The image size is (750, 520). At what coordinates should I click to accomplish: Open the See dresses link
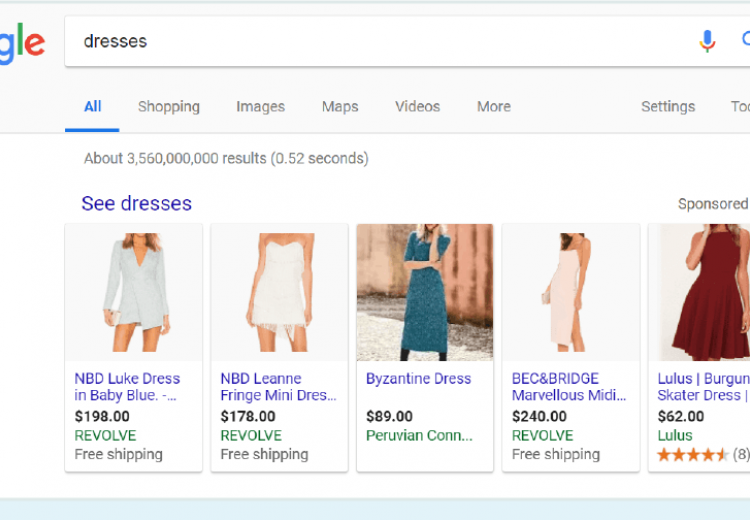(x=136, y=203)
